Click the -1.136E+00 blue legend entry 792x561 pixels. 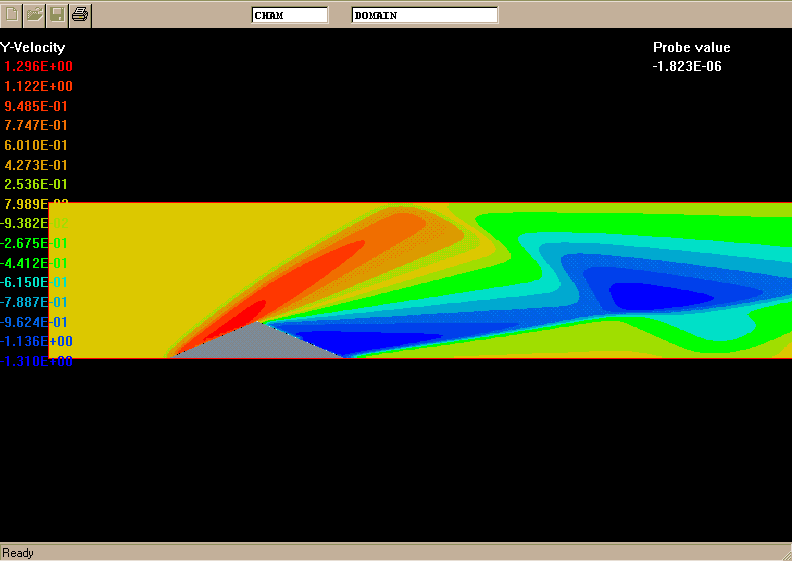(x=36, y=342)
